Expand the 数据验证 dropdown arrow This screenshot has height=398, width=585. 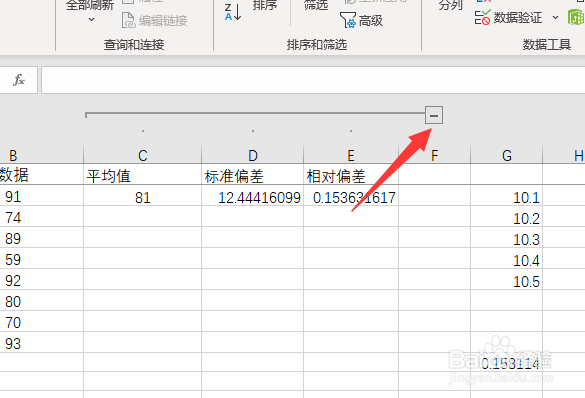coord(556,18)
